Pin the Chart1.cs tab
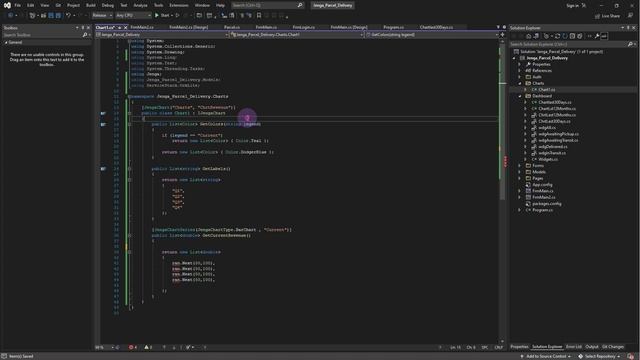Viewport: 640px width, 360px height. [119, 27]
